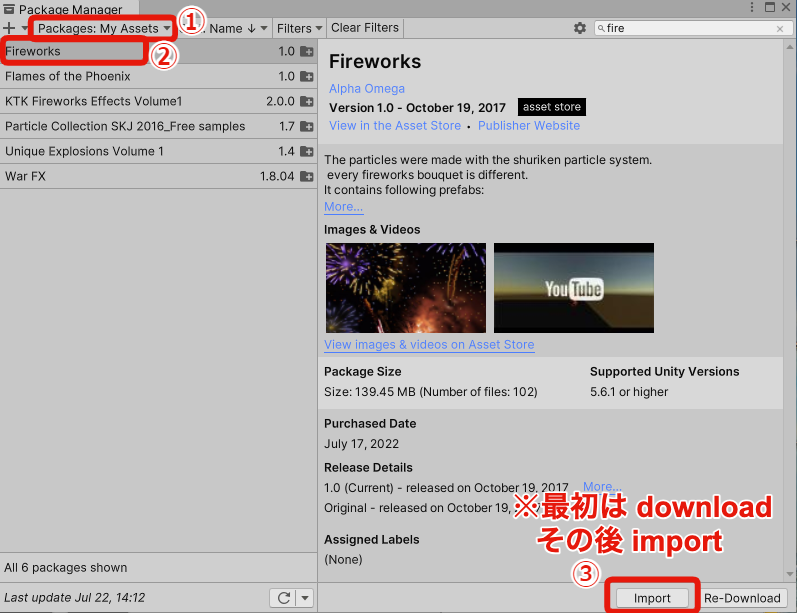Screen dimensions: 797x613
Task: Click the 5.6.1 or higher version text
Action: point(629,392)
